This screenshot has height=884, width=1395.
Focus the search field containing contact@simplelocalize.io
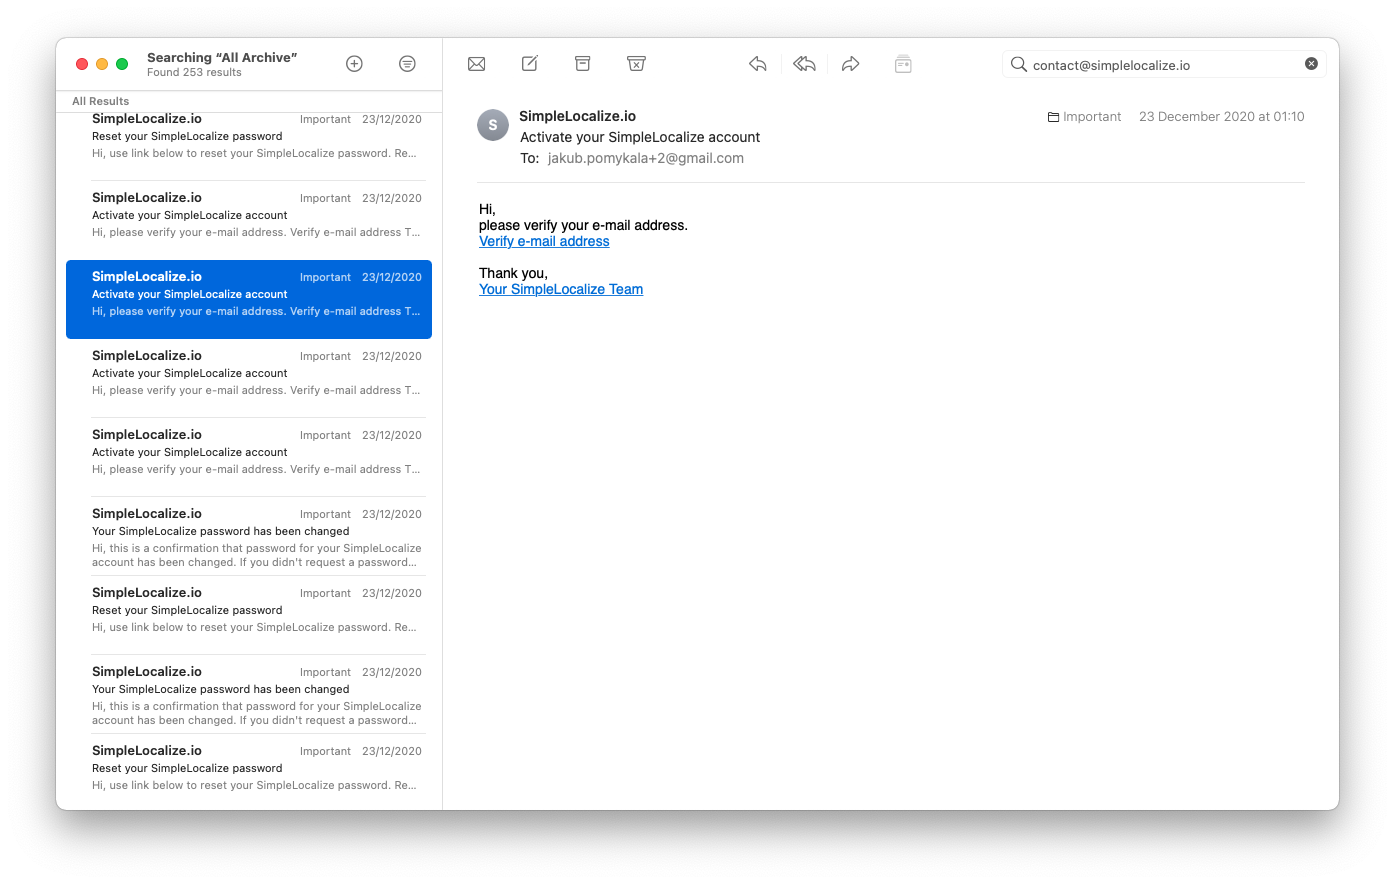point(1164,65)
